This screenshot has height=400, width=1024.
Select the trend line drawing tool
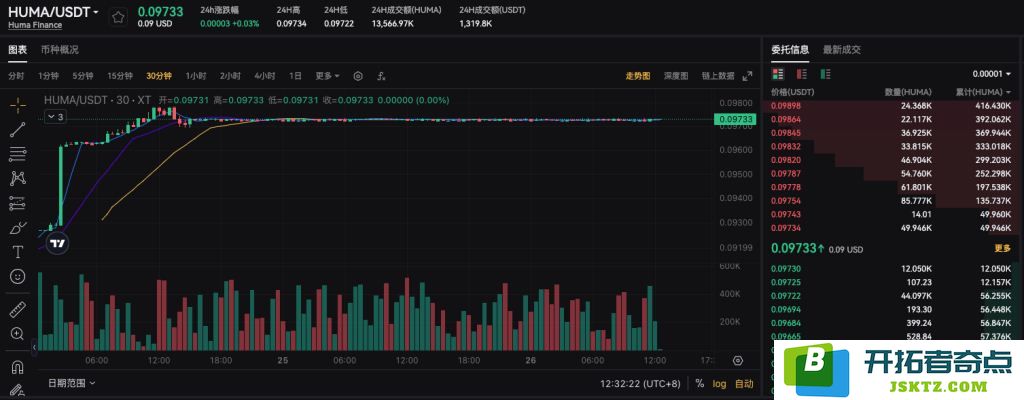point(18,129)
